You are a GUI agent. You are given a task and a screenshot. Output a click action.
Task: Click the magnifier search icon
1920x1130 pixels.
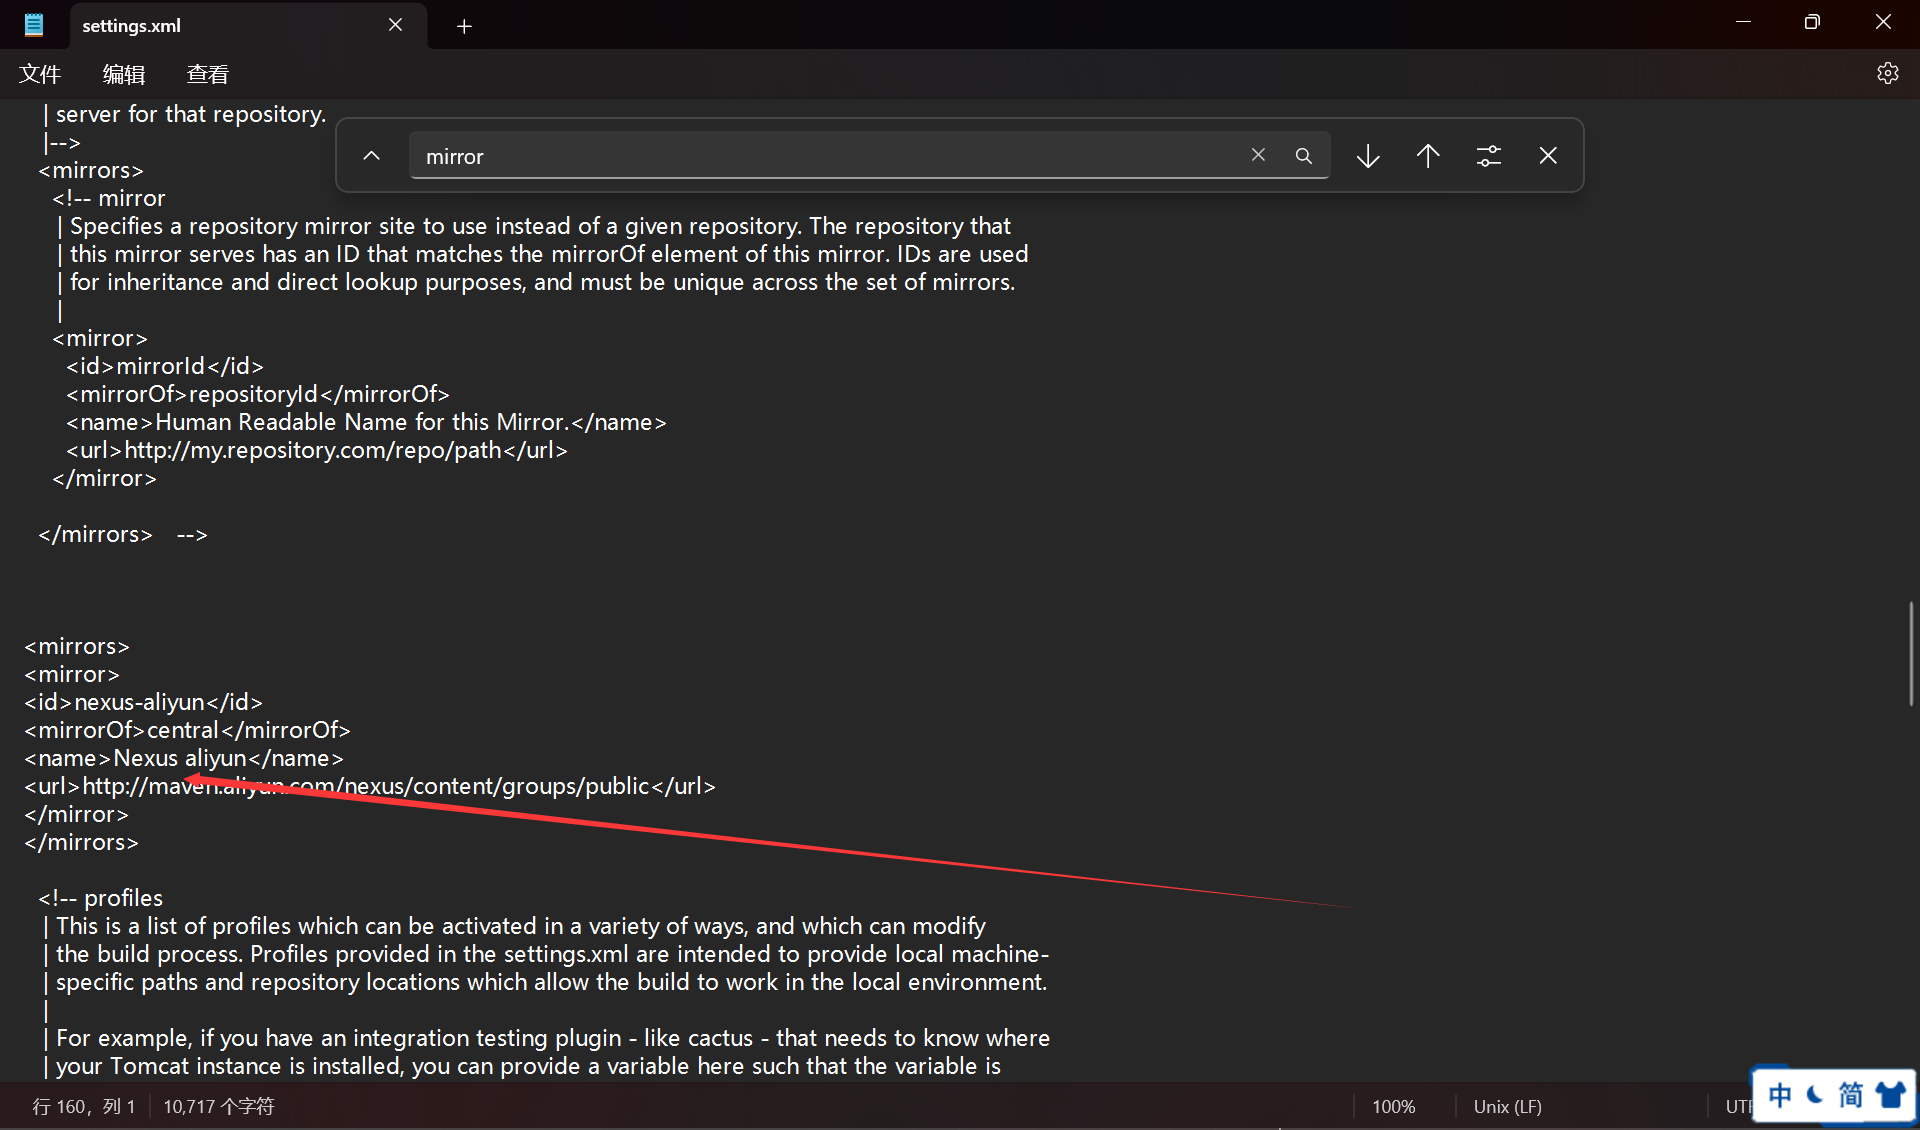coord(1303,156)
